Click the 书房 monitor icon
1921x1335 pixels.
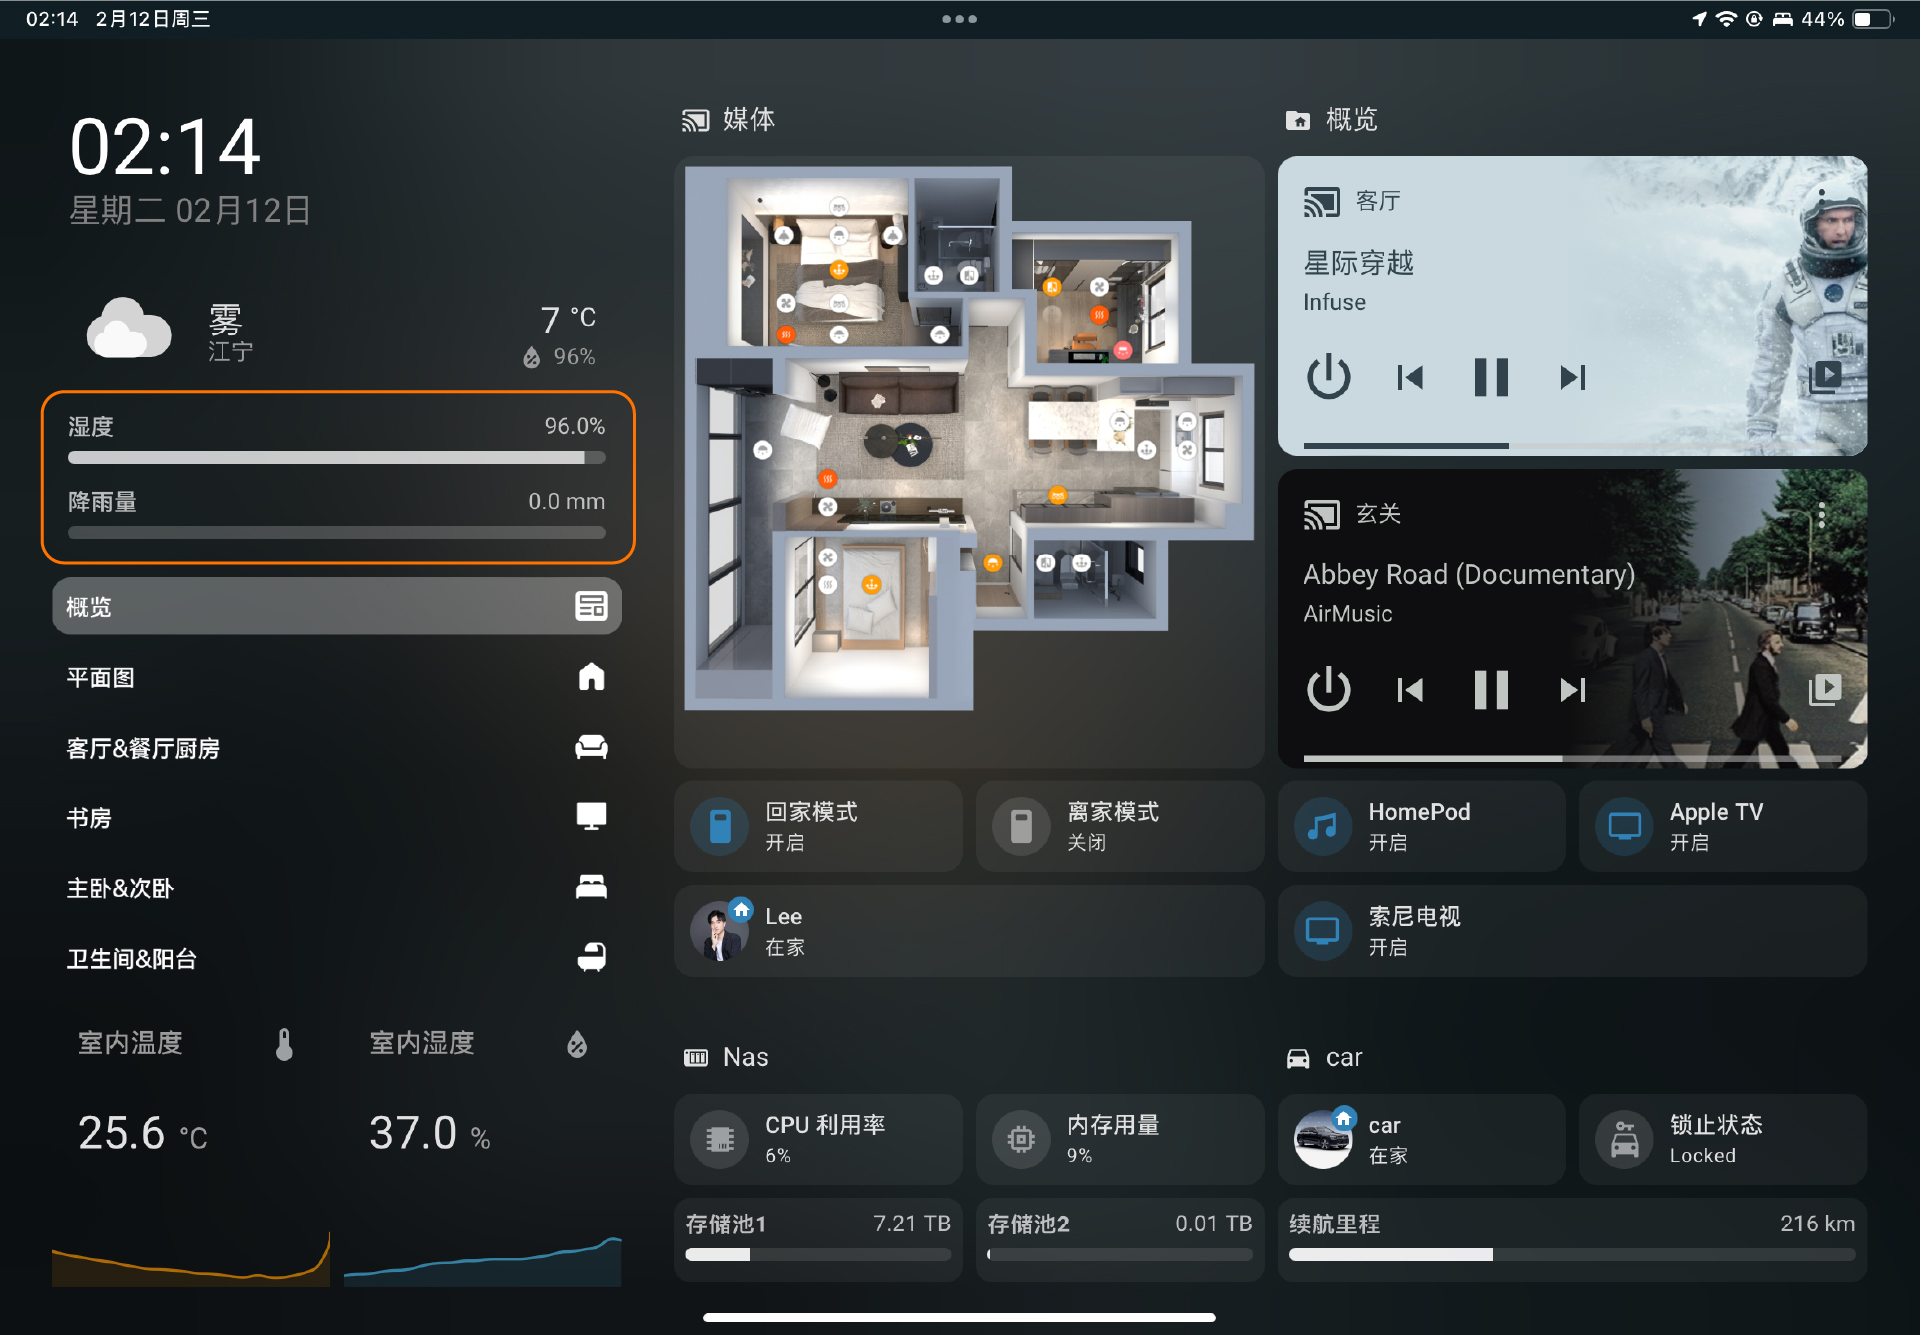592,816
